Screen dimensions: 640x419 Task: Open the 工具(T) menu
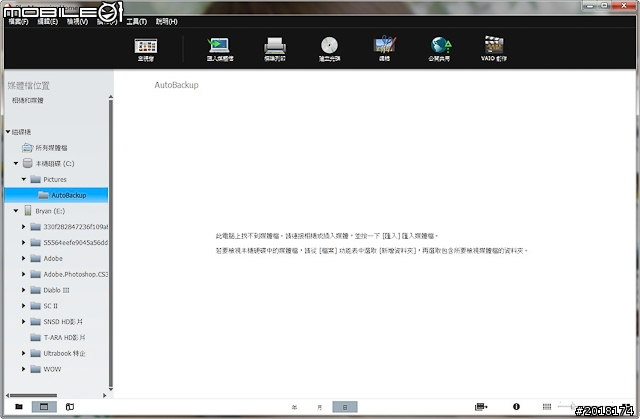[x=136, y=20]
